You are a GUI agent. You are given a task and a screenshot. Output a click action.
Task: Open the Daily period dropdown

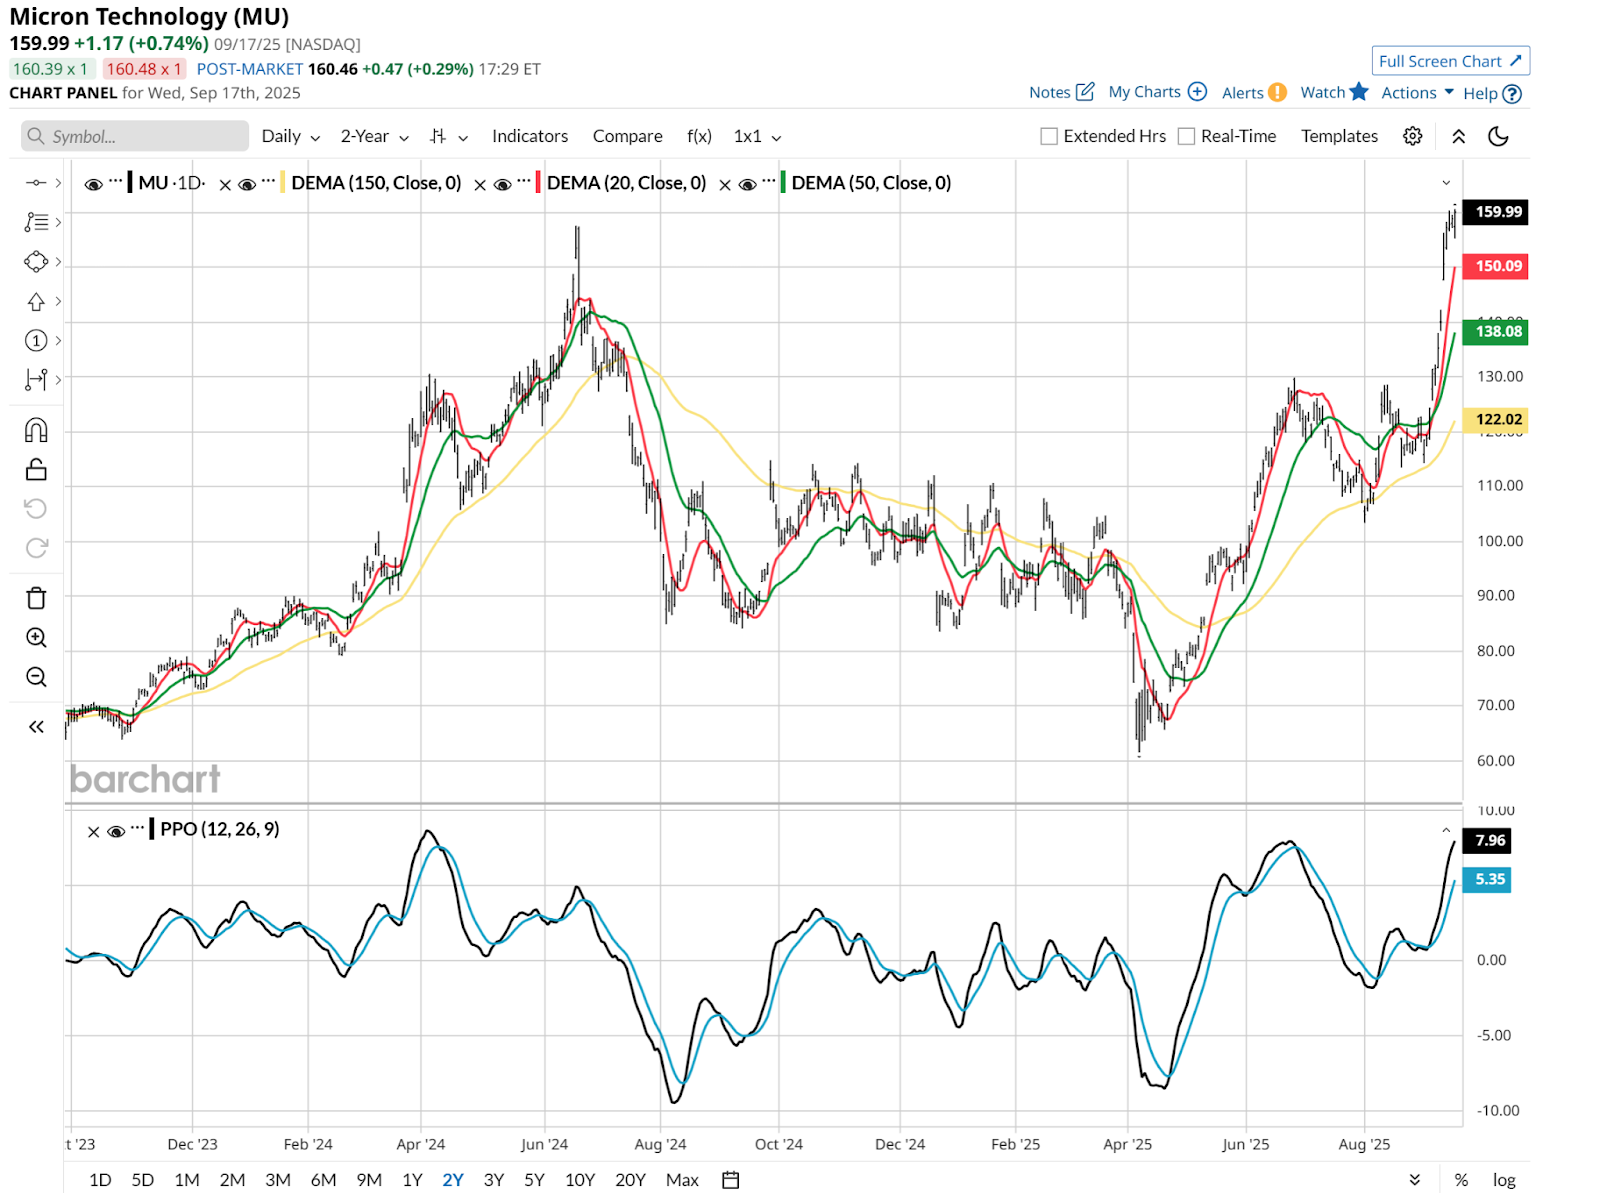[290, 136]
